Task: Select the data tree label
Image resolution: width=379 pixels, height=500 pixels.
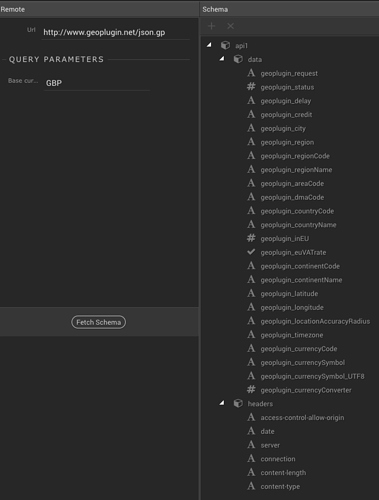Action: 255,59
